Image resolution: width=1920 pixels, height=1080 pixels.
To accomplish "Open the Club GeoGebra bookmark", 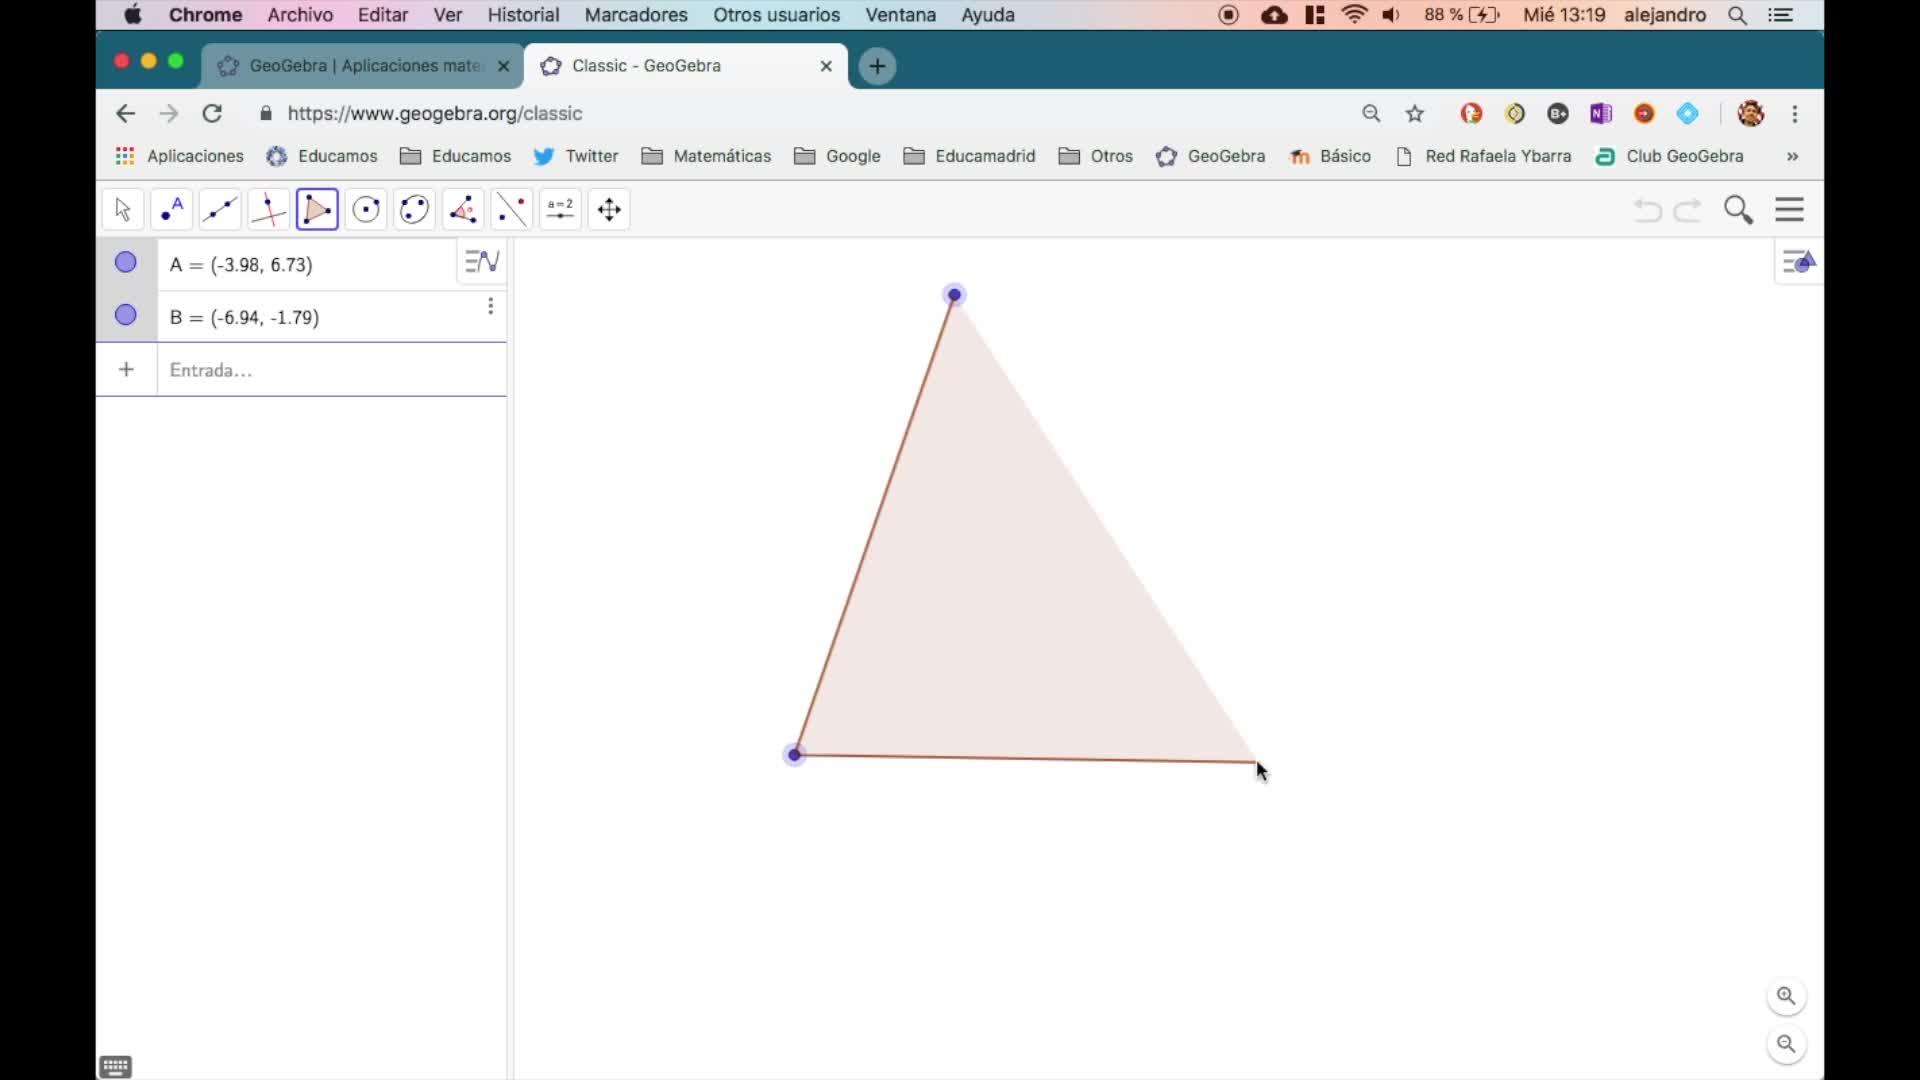I will point(1670,156).
